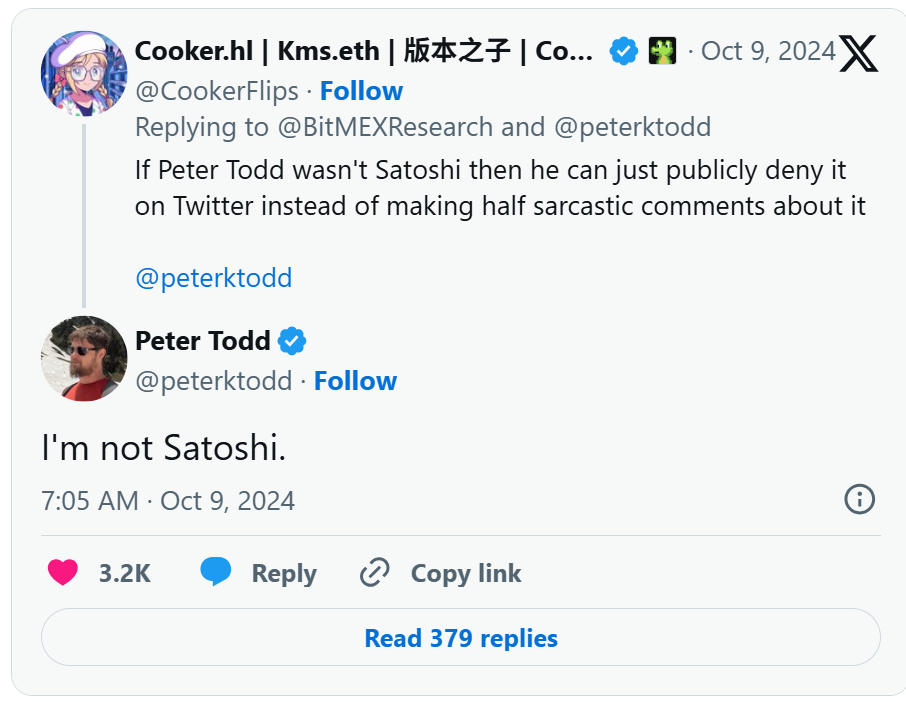
Task: Follow the @CookerFlips account
Action: (361, 91)
